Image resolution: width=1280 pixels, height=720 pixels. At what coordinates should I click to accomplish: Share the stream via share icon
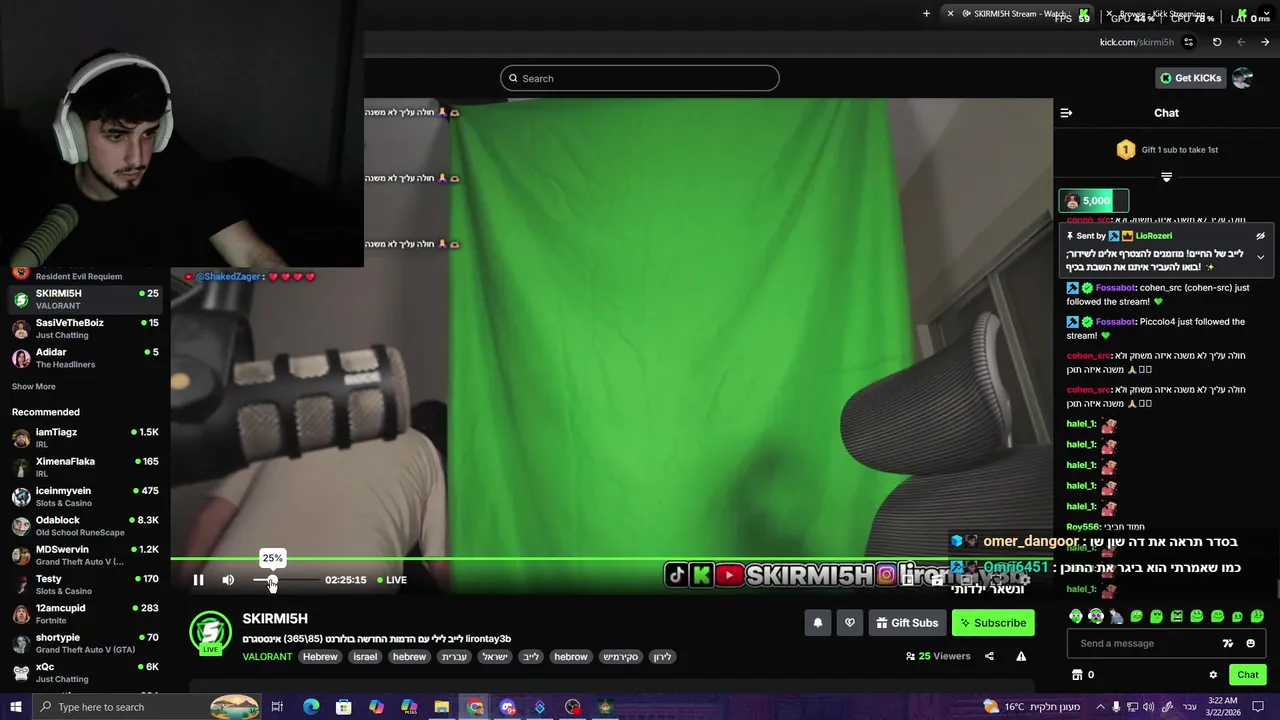click(989, 656)
